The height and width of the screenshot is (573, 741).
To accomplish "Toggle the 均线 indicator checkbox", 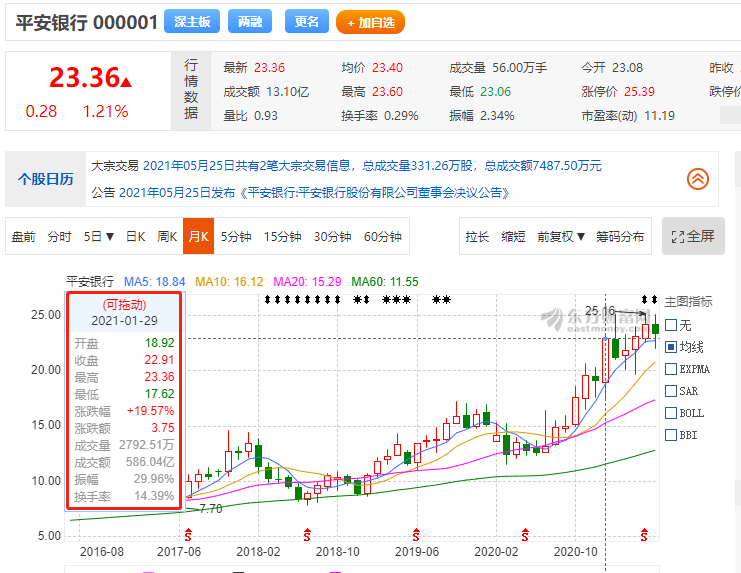I will click(x=671, y=347).
